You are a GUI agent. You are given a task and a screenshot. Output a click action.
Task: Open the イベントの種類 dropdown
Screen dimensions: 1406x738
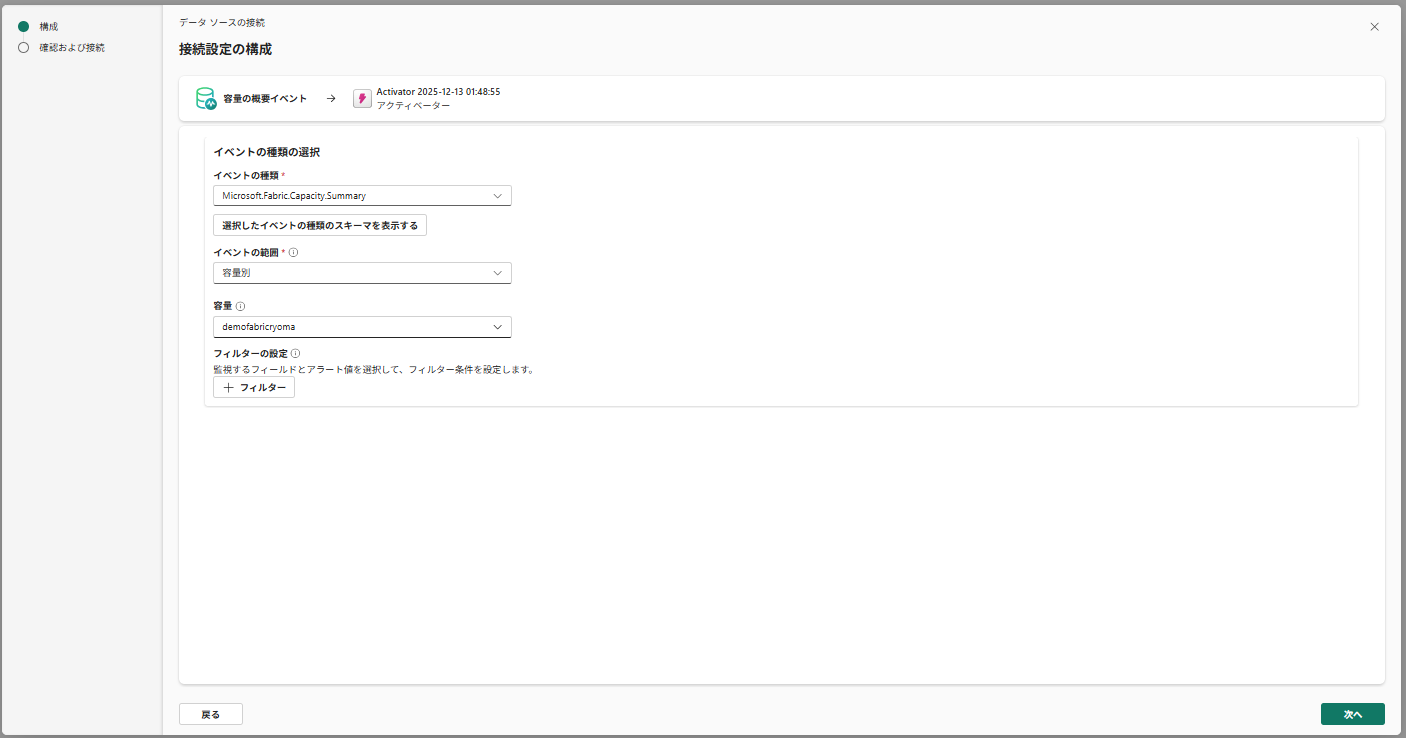[x=362, y=196]
